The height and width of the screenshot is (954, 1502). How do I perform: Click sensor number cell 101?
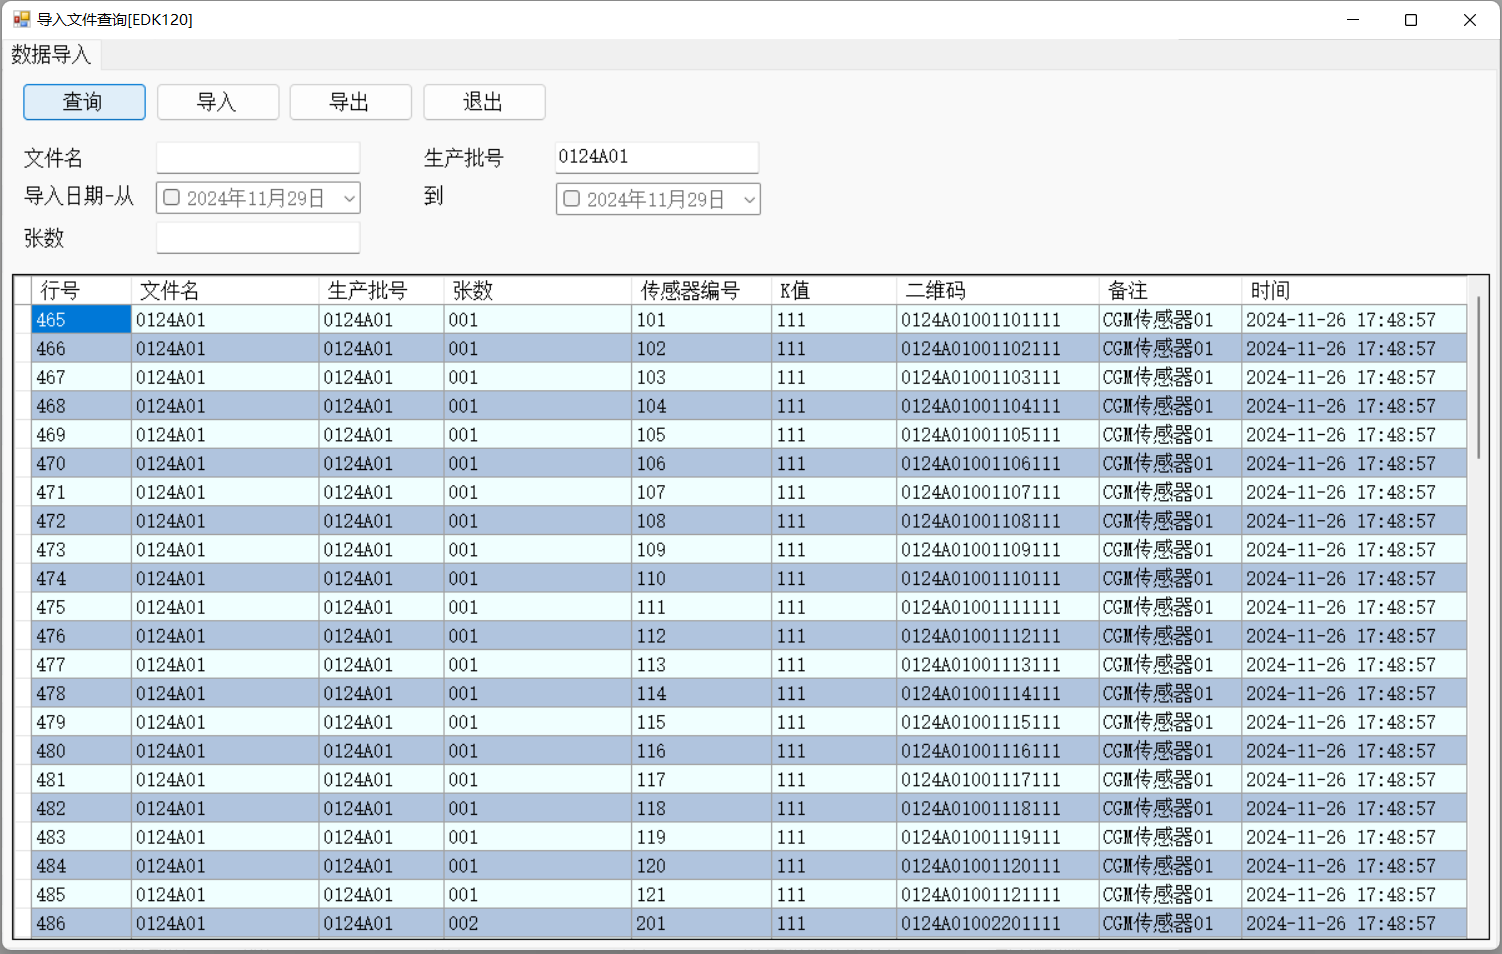[702, 320]
